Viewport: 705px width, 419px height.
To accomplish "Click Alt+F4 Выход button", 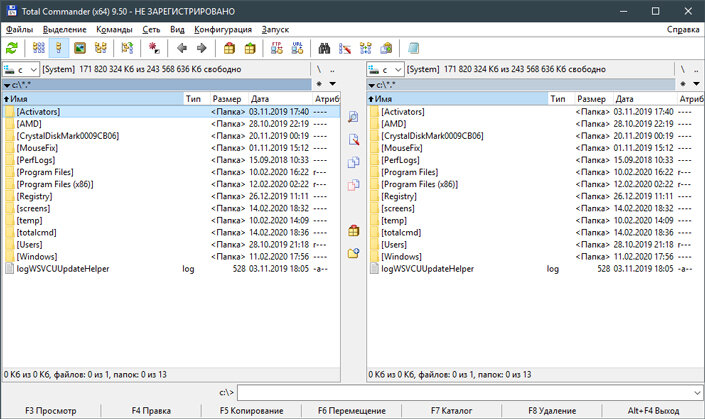I will 653,410.
